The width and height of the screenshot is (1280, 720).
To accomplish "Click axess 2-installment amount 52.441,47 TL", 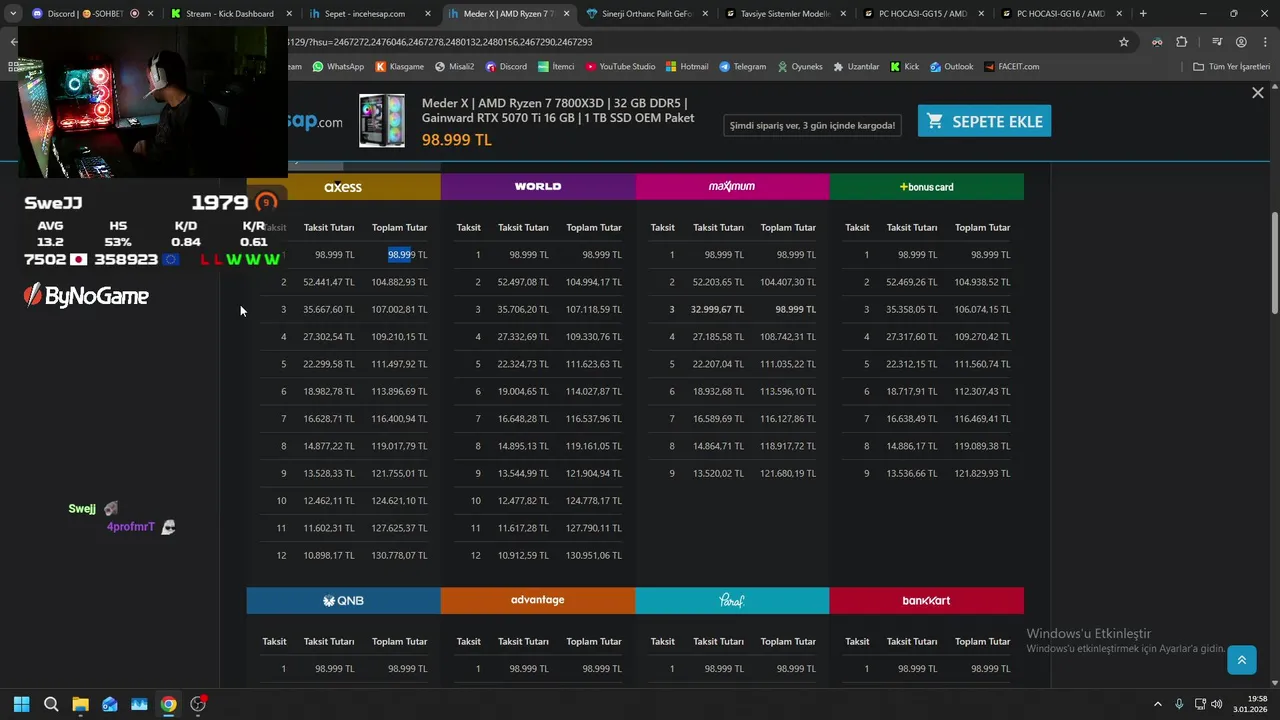I will (x=329, y=283).
